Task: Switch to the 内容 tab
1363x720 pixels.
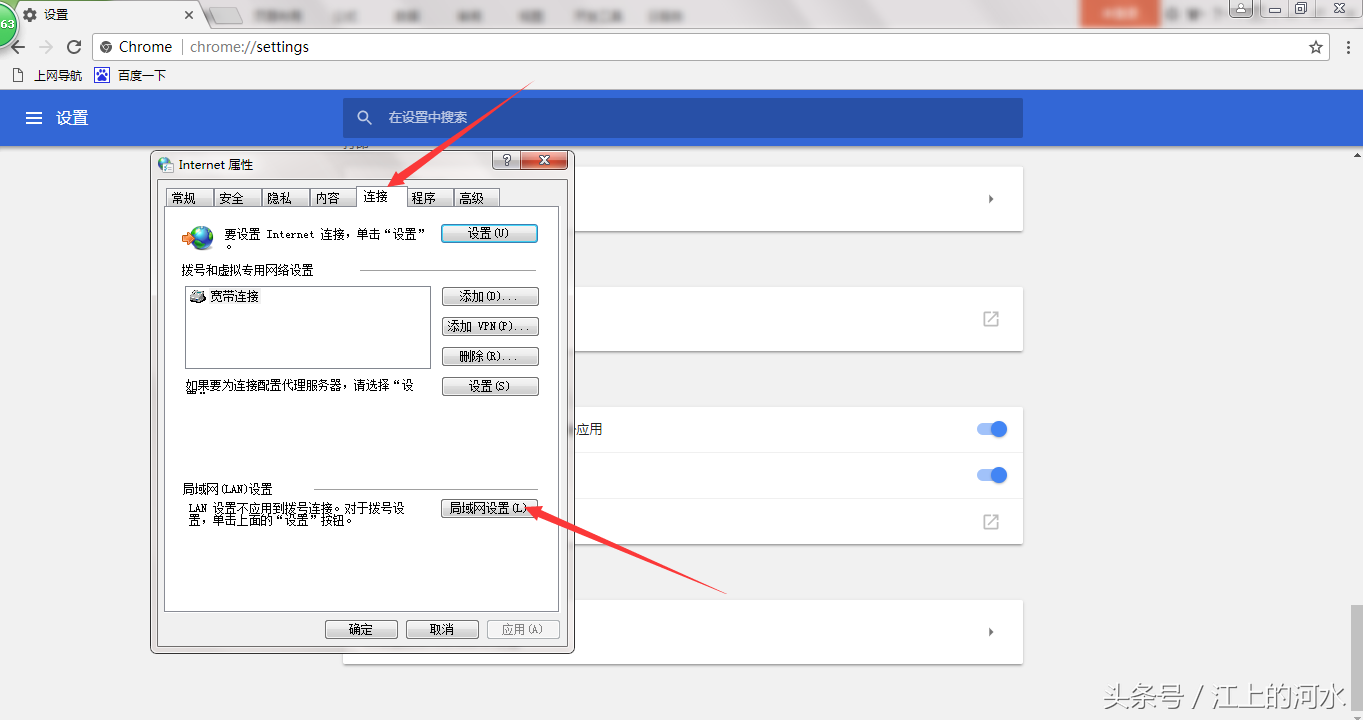Action: (334, 198)
